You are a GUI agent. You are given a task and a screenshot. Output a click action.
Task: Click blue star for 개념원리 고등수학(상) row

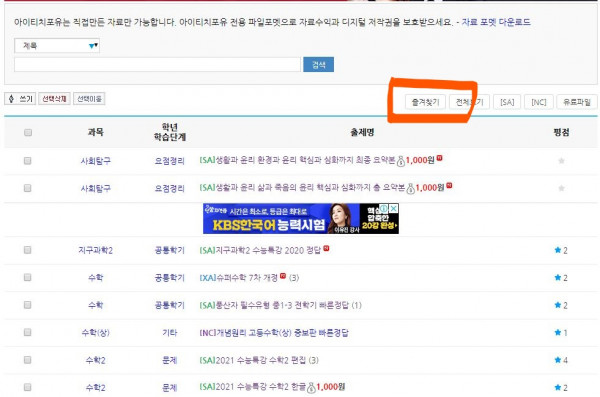(558, 332)
